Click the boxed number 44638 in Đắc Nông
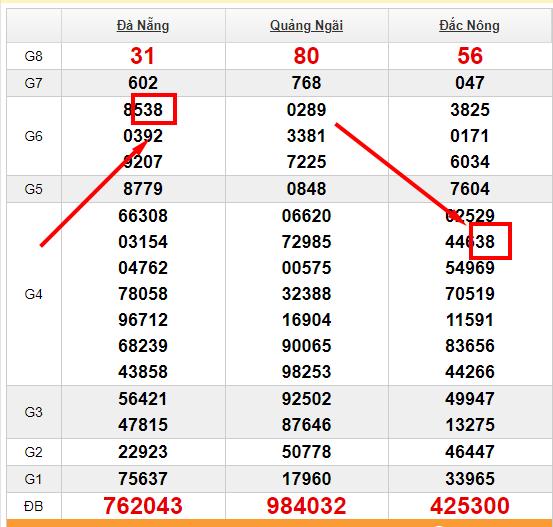This screenshot has width=553, height=527. pyautogui.click(x=470, y=242)
